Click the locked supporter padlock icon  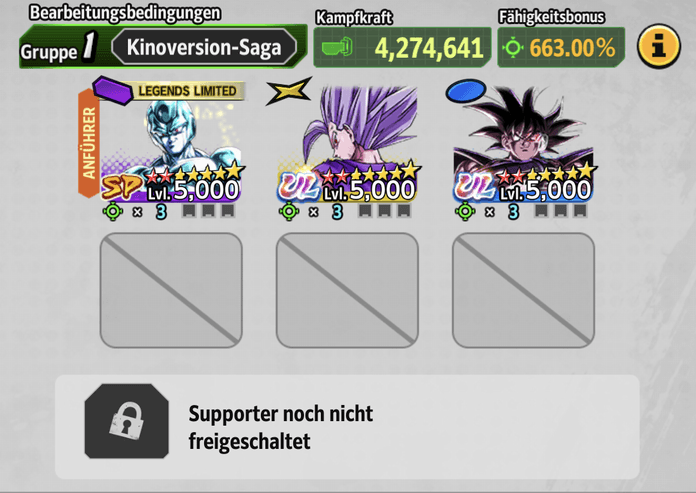127,421
